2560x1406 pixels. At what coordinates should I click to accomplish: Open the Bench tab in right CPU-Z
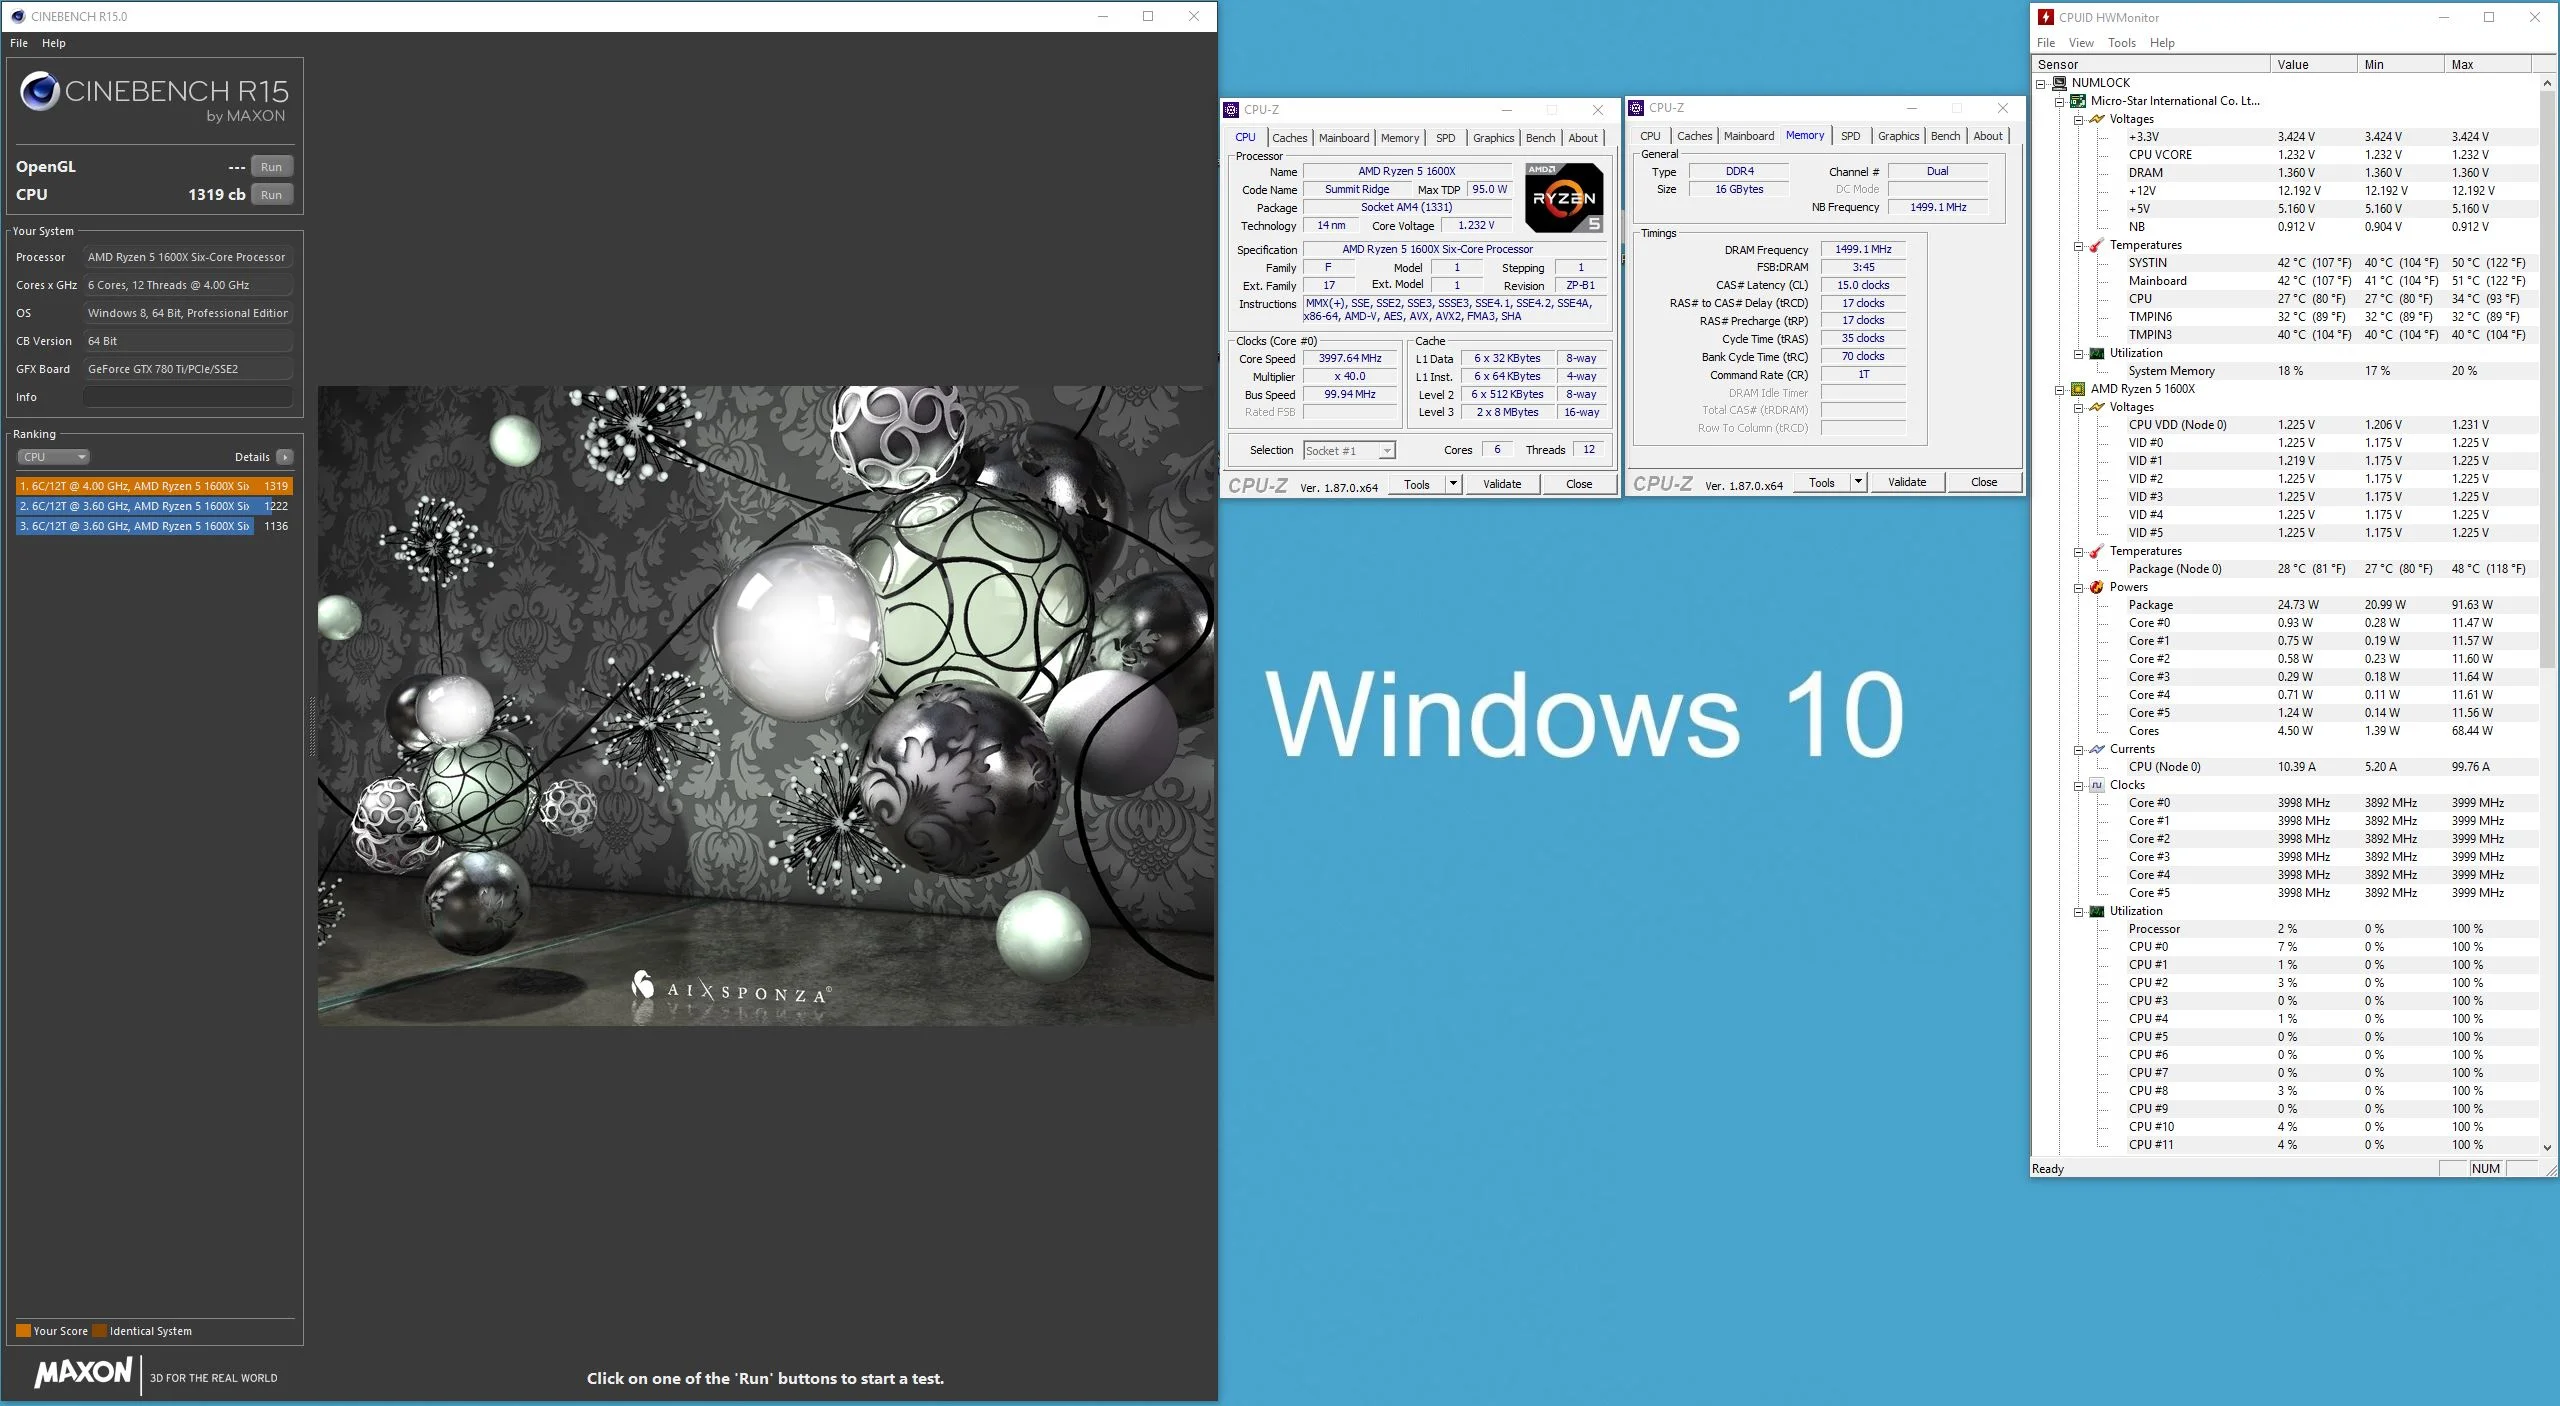tap(1945, 136)
